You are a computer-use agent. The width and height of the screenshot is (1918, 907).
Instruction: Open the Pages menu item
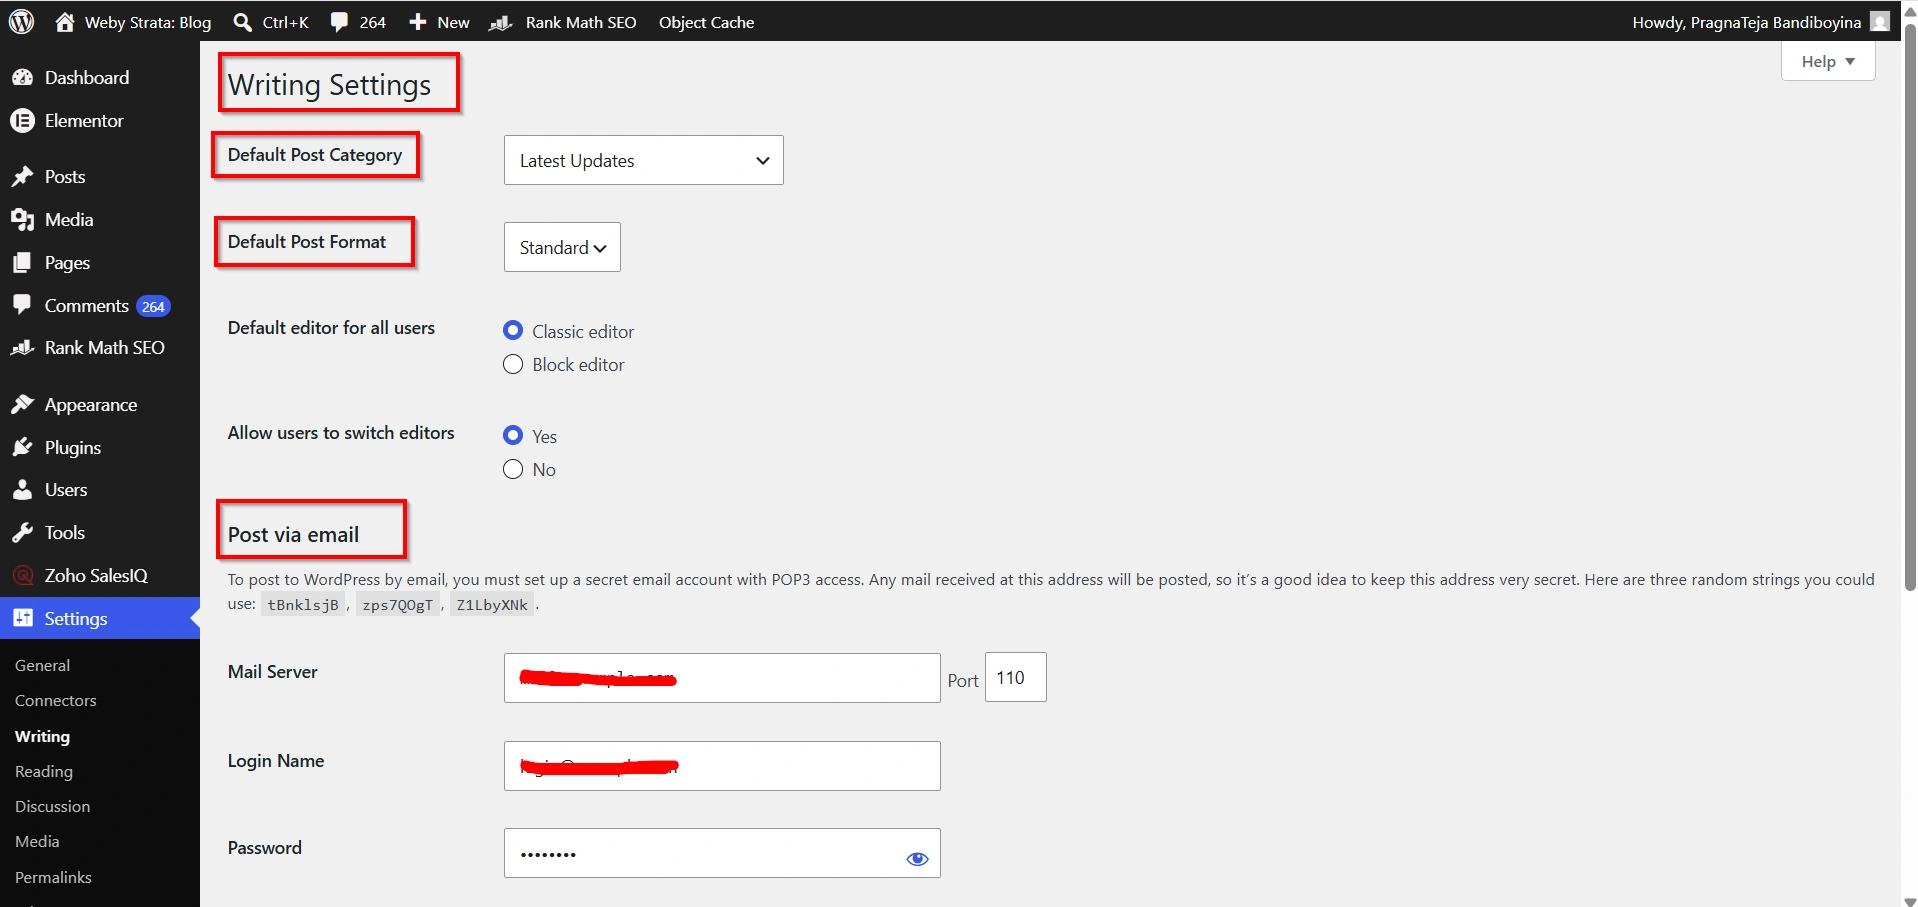click(67, 263)
